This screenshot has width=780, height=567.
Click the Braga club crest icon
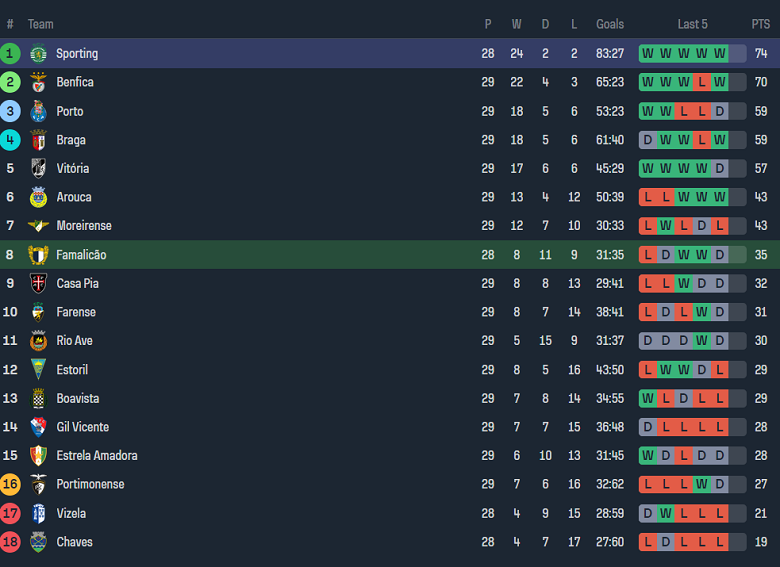pos(38,140)
